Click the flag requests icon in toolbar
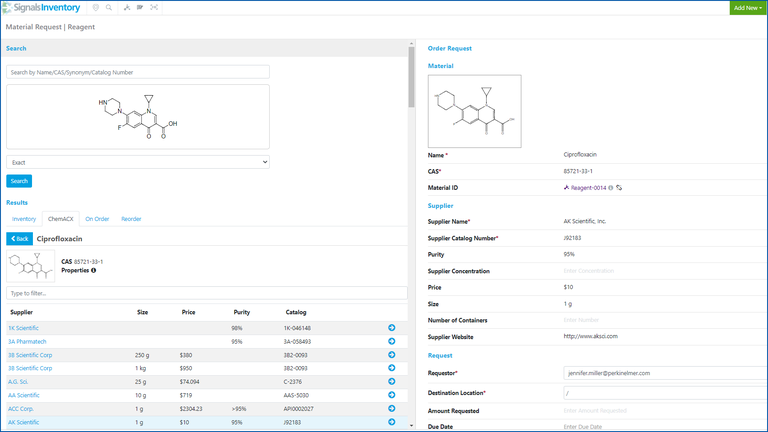Viewport: 768px width, 432px height. [140, 8]
